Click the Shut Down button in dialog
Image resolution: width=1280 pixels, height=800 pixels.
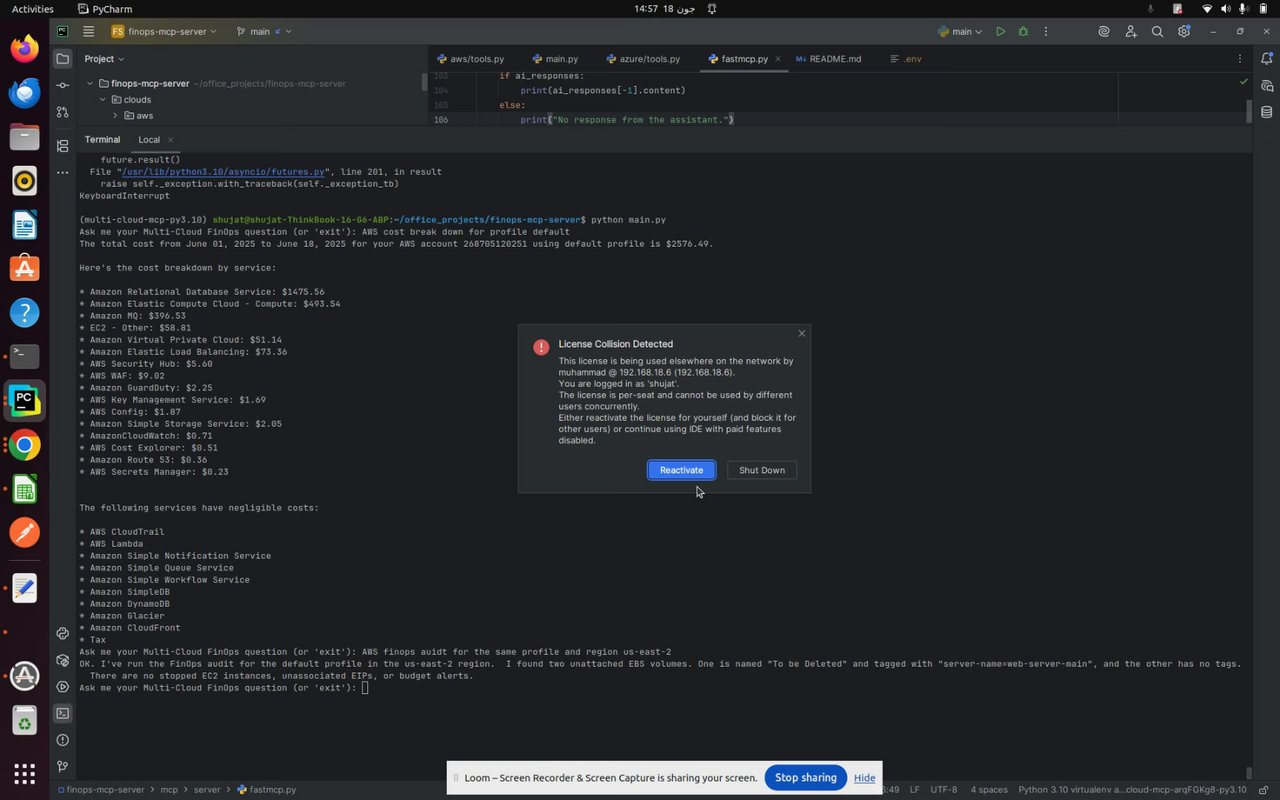(x=762, y=470)
